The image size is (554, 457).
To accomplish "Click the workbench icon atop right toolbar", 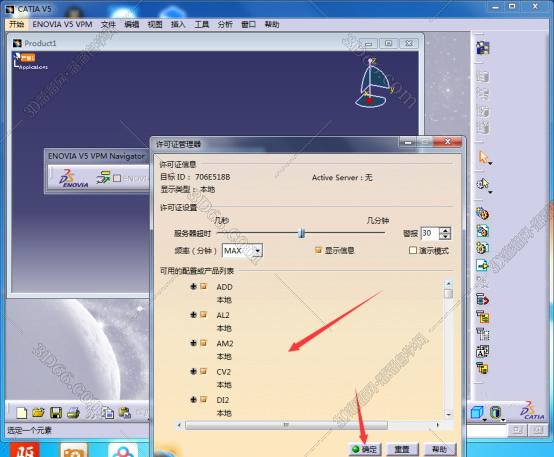I will (483, 48).
